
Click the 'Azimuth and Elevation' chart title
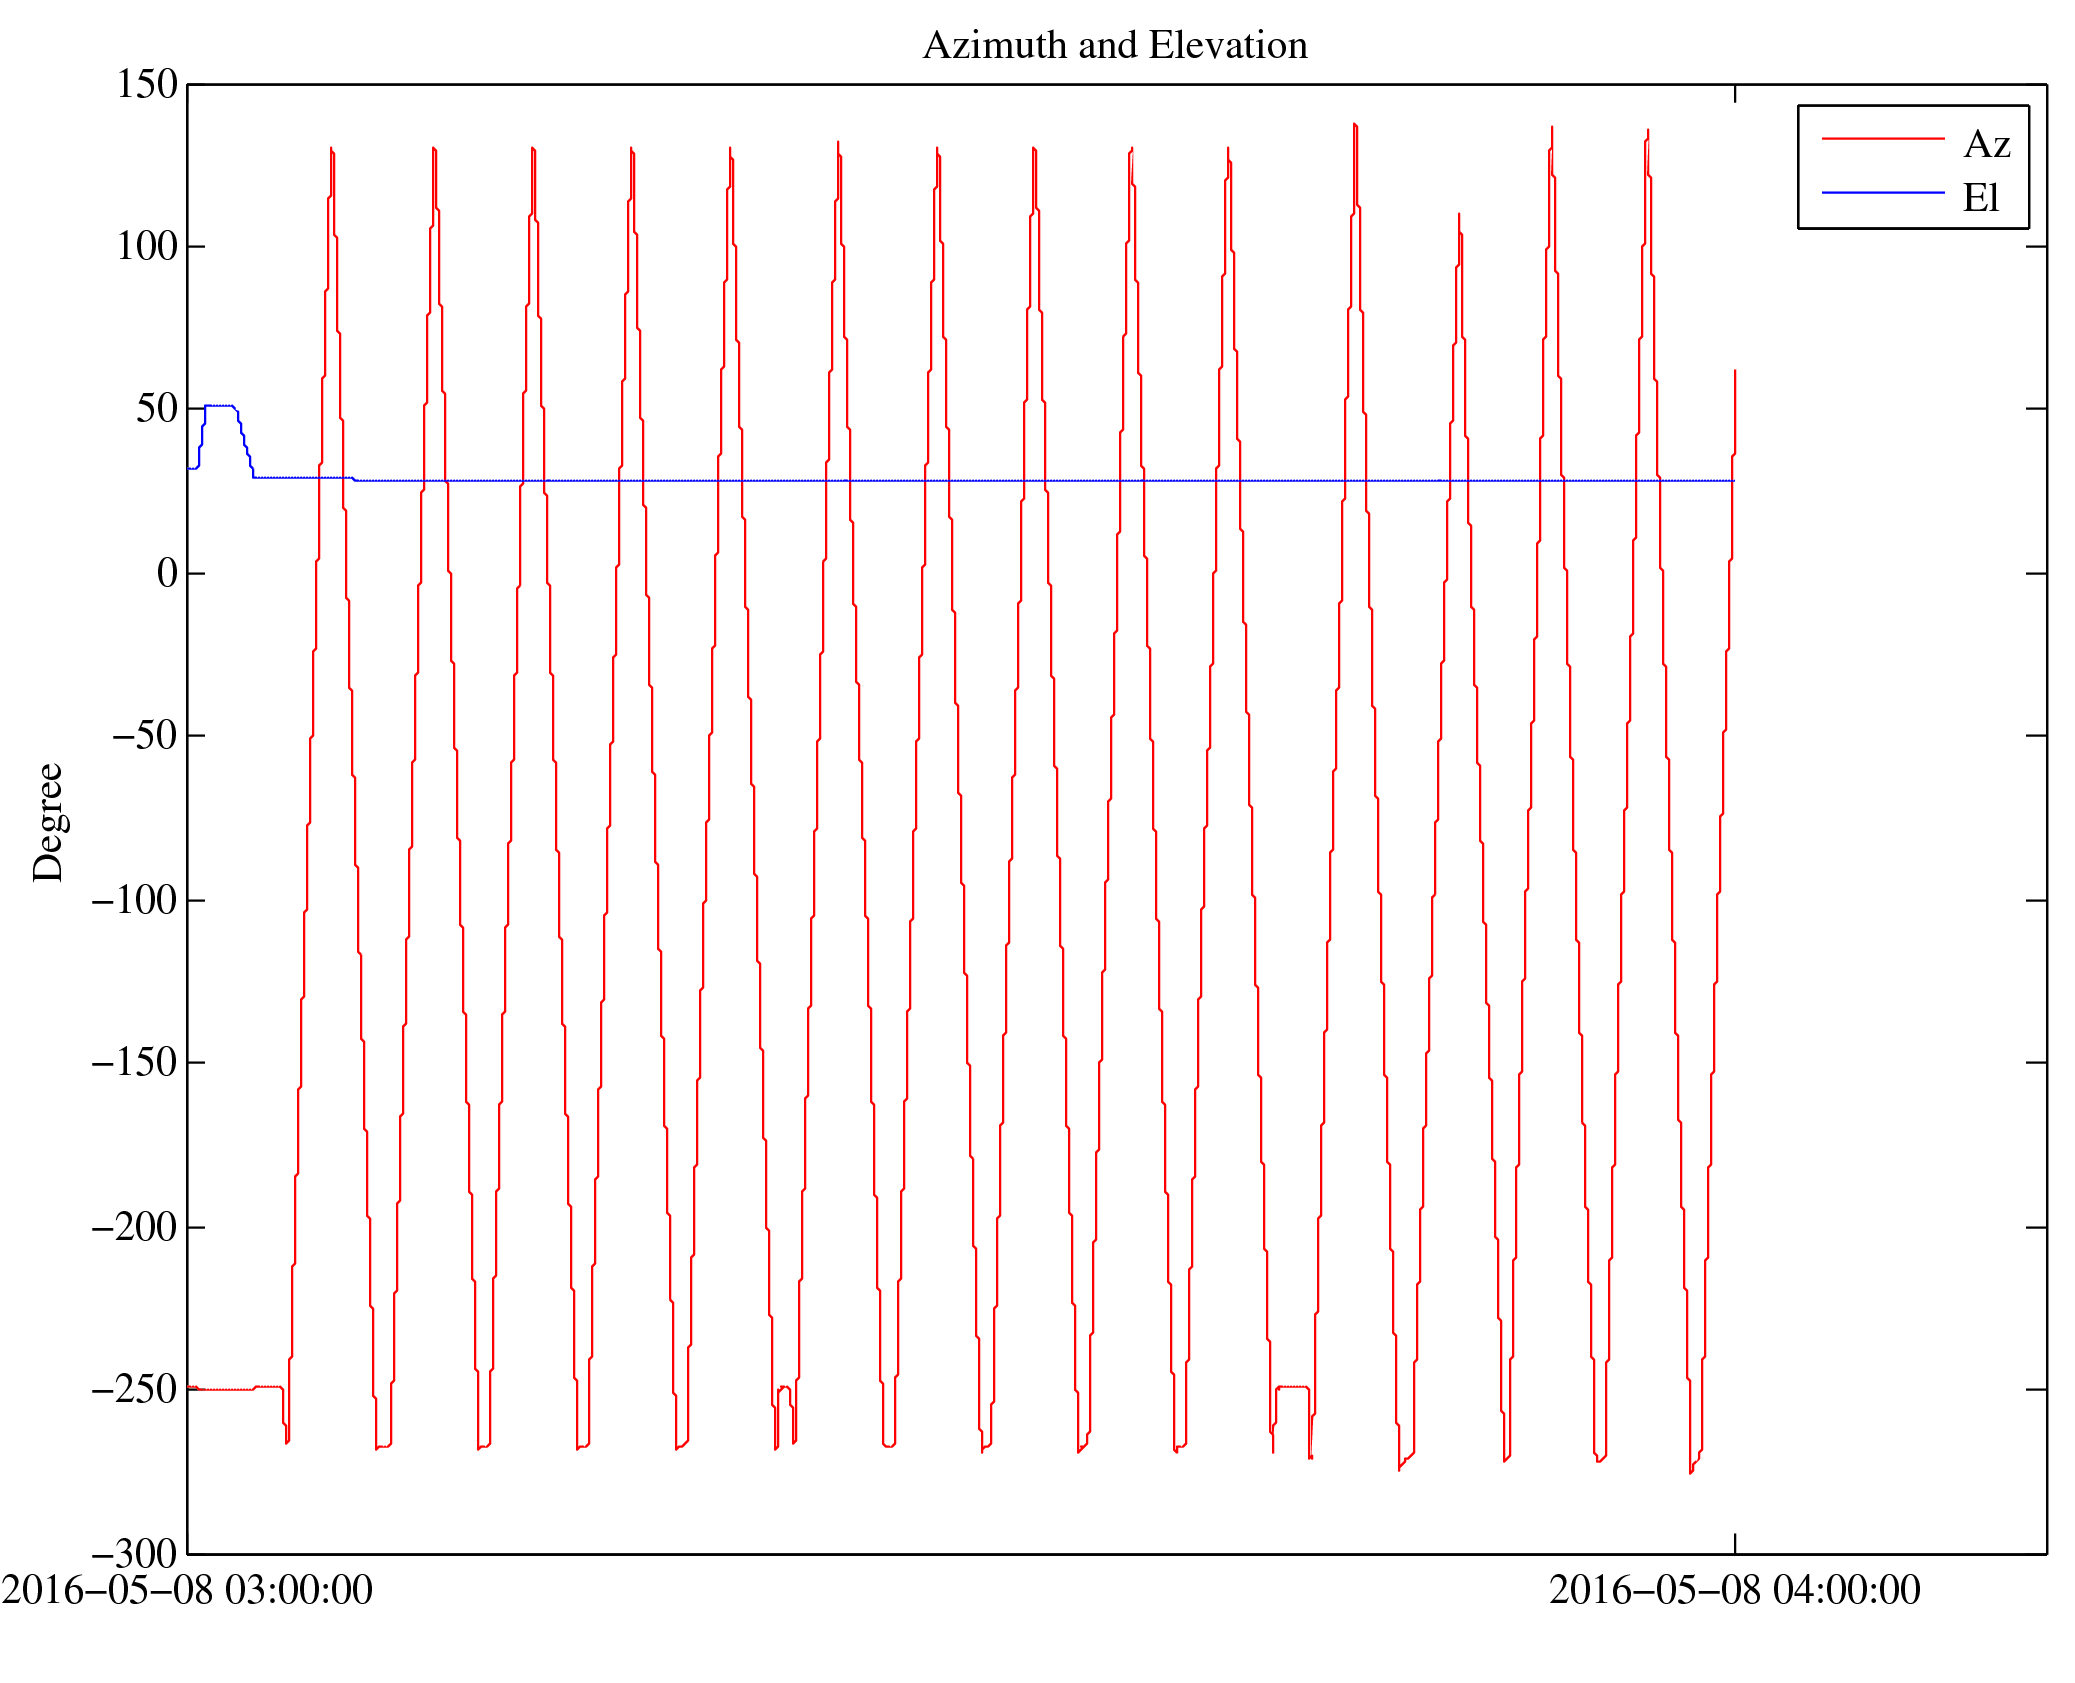(x=1114, y=46)
